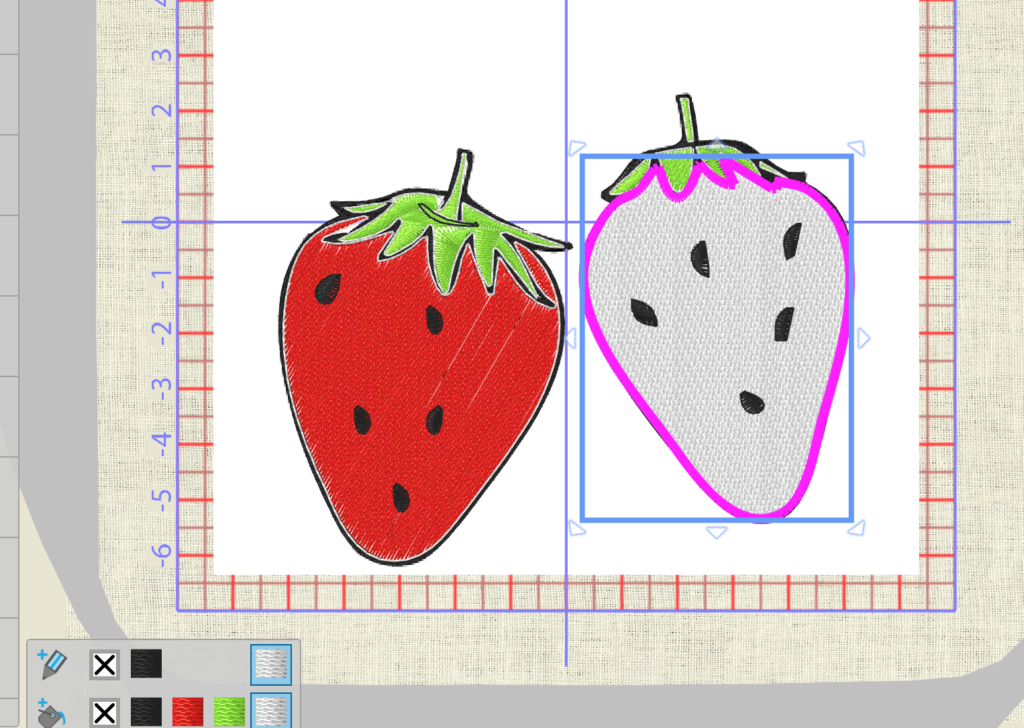Screen dimensions: 1024x728
Task: Click the right-middle selection handle arrow
Action: point(863,339)
